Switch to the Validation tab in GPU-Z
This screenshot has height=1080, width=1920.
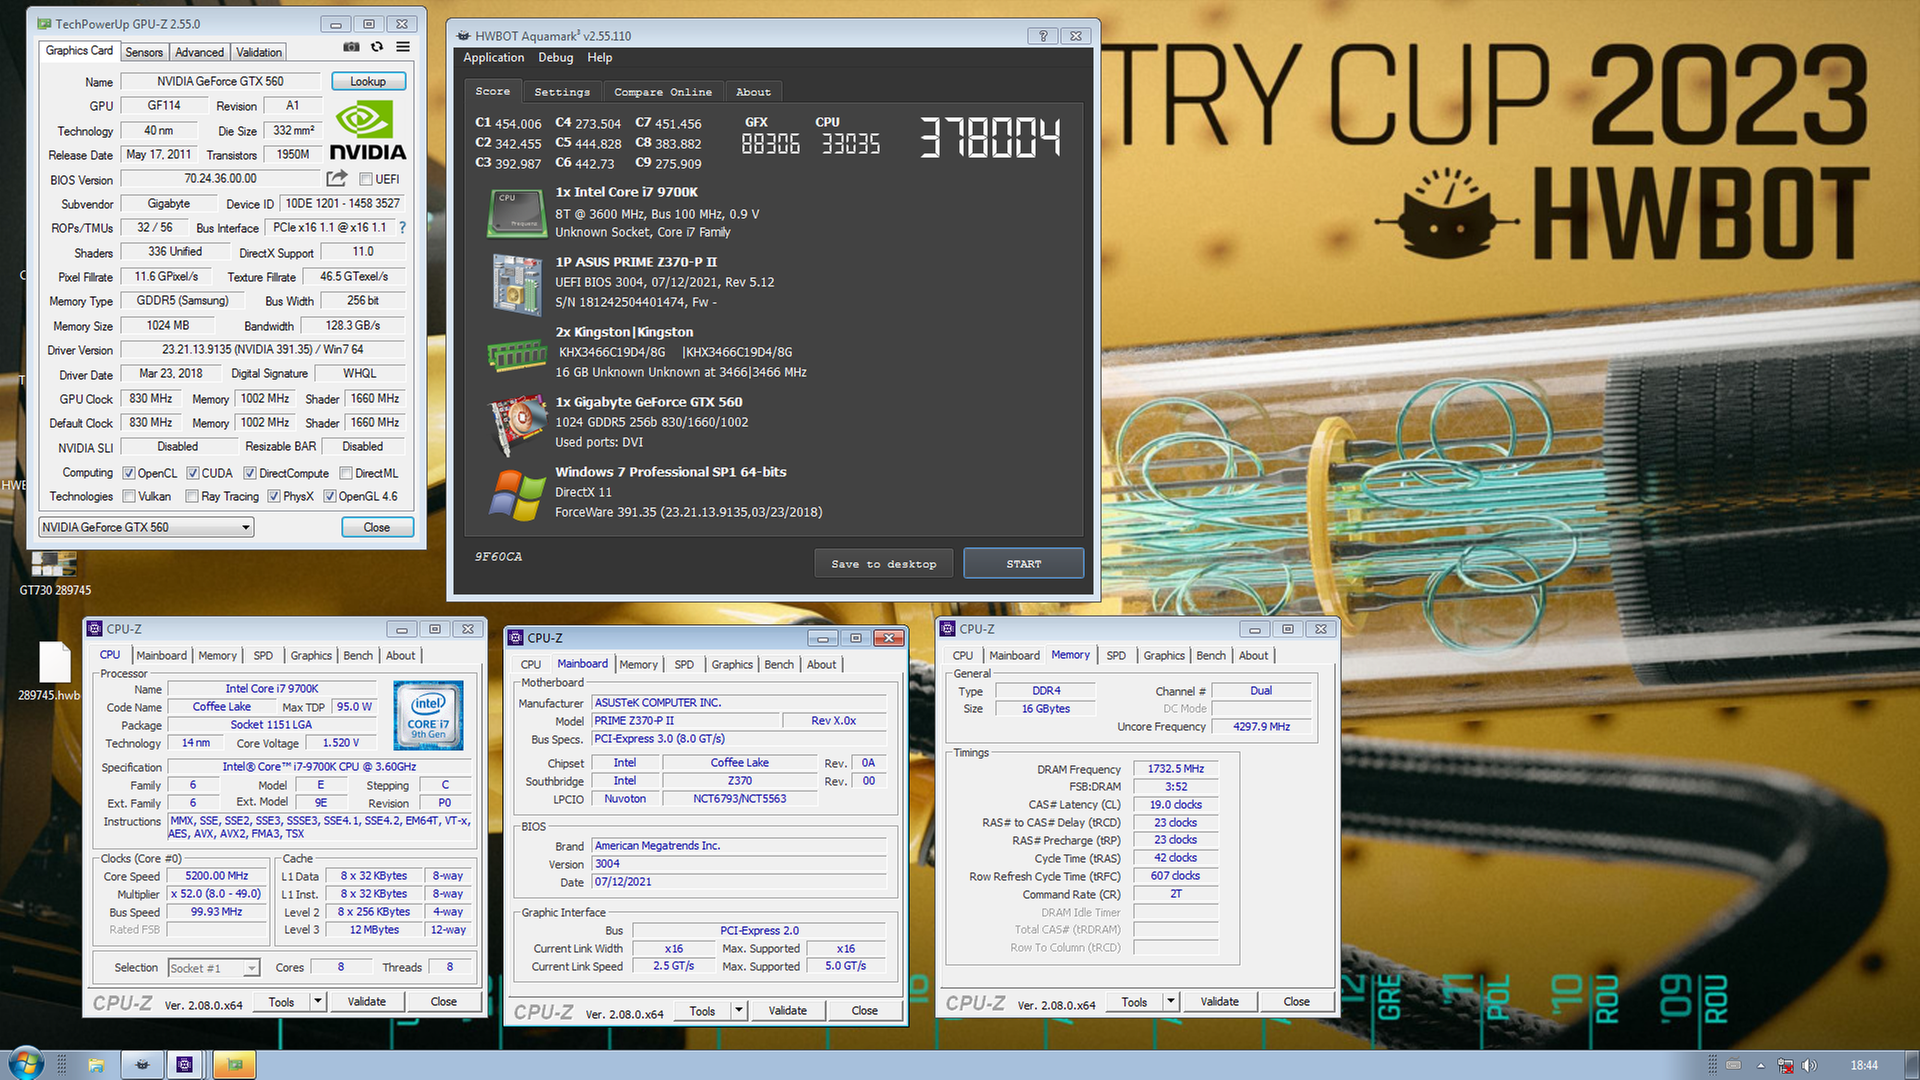click(259, 52)
